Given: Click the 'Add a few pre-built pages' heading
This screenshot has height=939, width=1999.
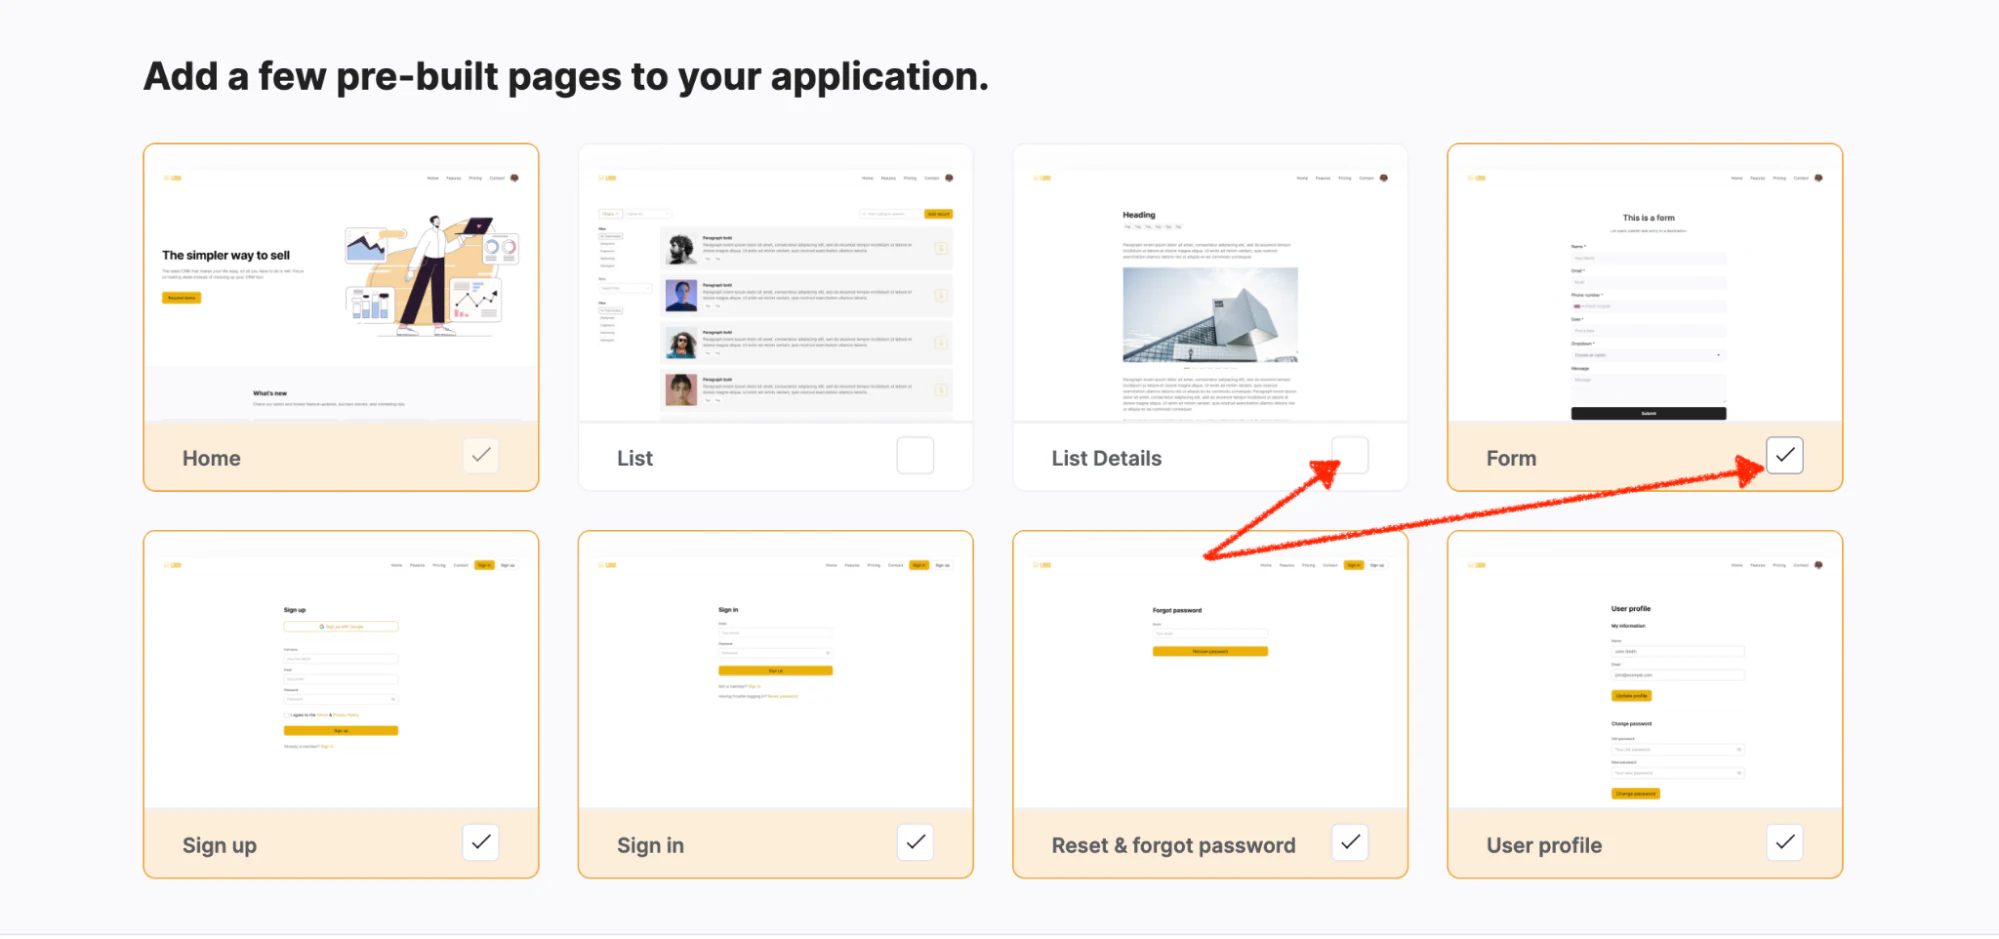Looking at the screenshot, I should point(566,77).
